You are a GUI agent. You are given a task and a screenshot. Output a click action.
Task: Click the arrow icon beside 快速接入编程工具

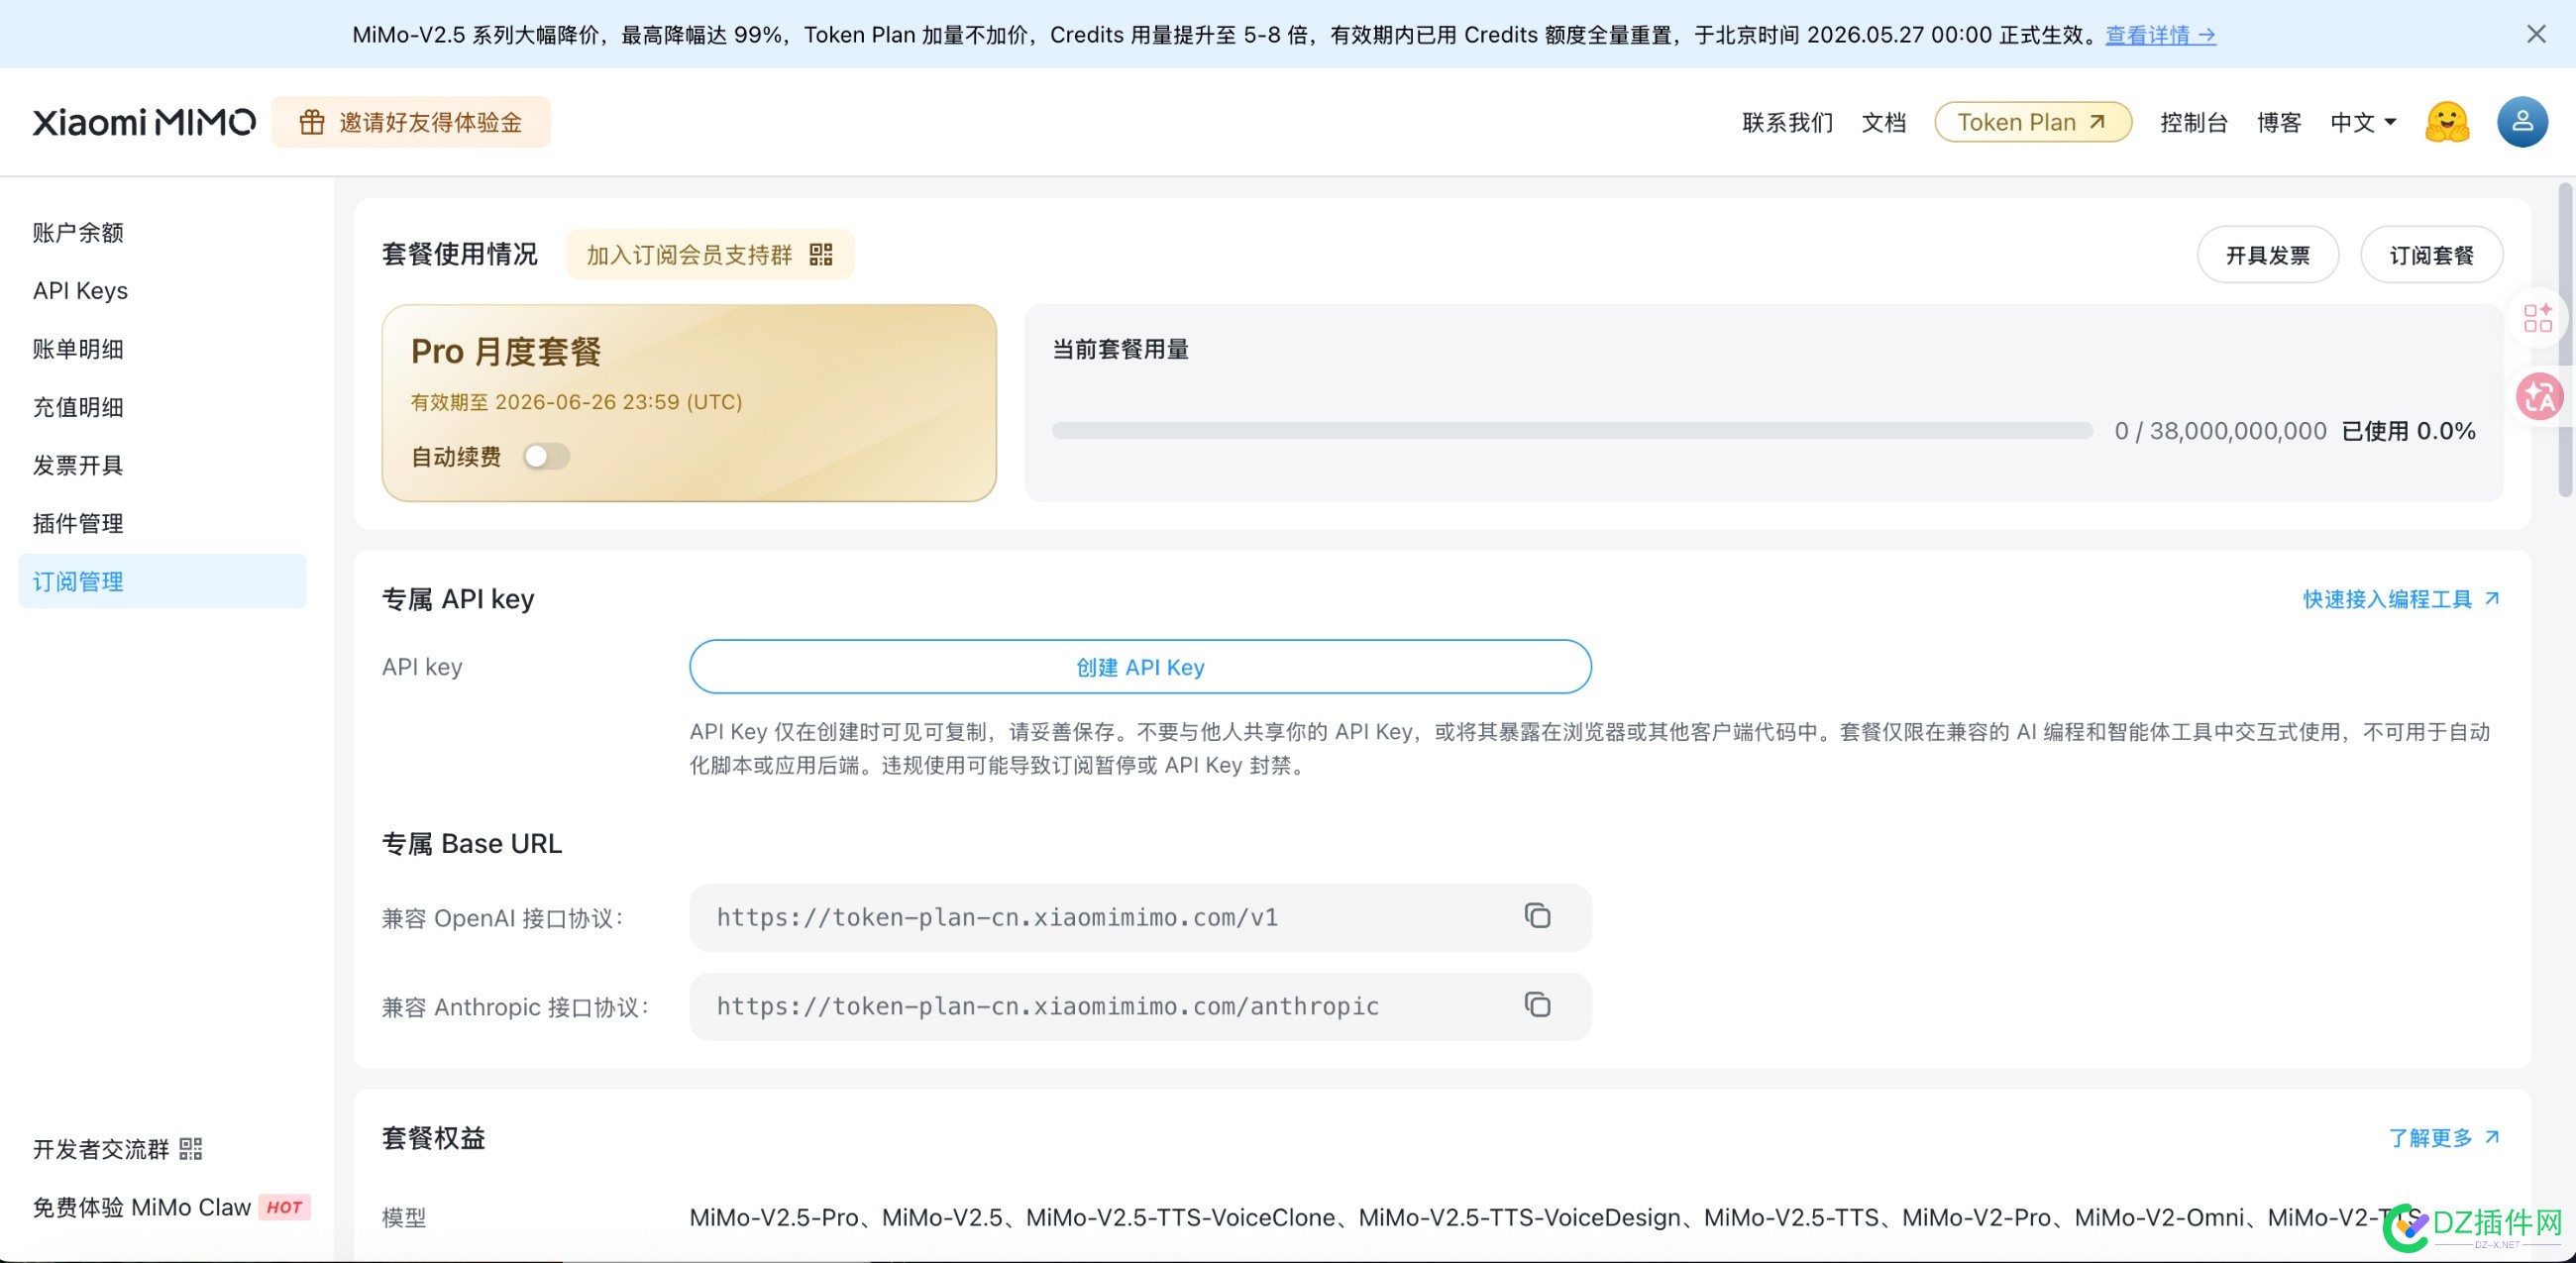tap(2491, 598)
